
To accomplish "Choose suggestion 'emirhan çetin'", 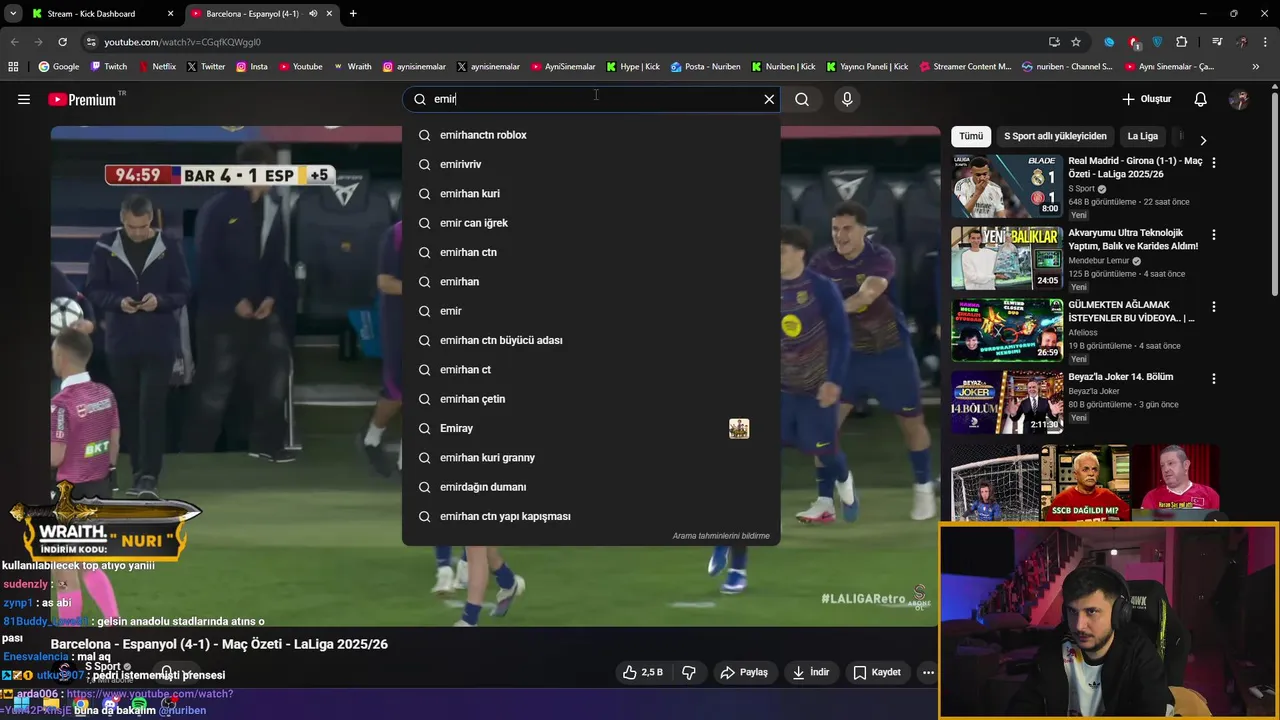I will 591,399.
